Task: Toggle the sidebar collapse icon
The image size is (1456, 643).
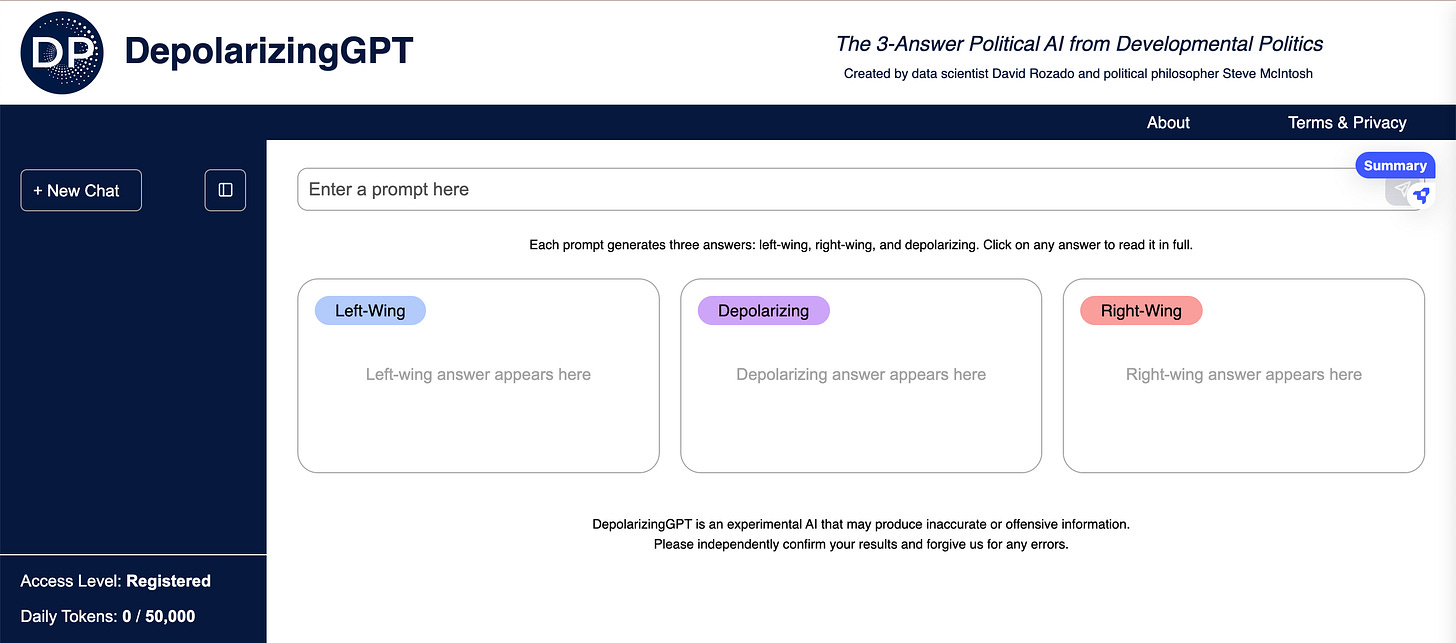Action: (x=225, y=190)
